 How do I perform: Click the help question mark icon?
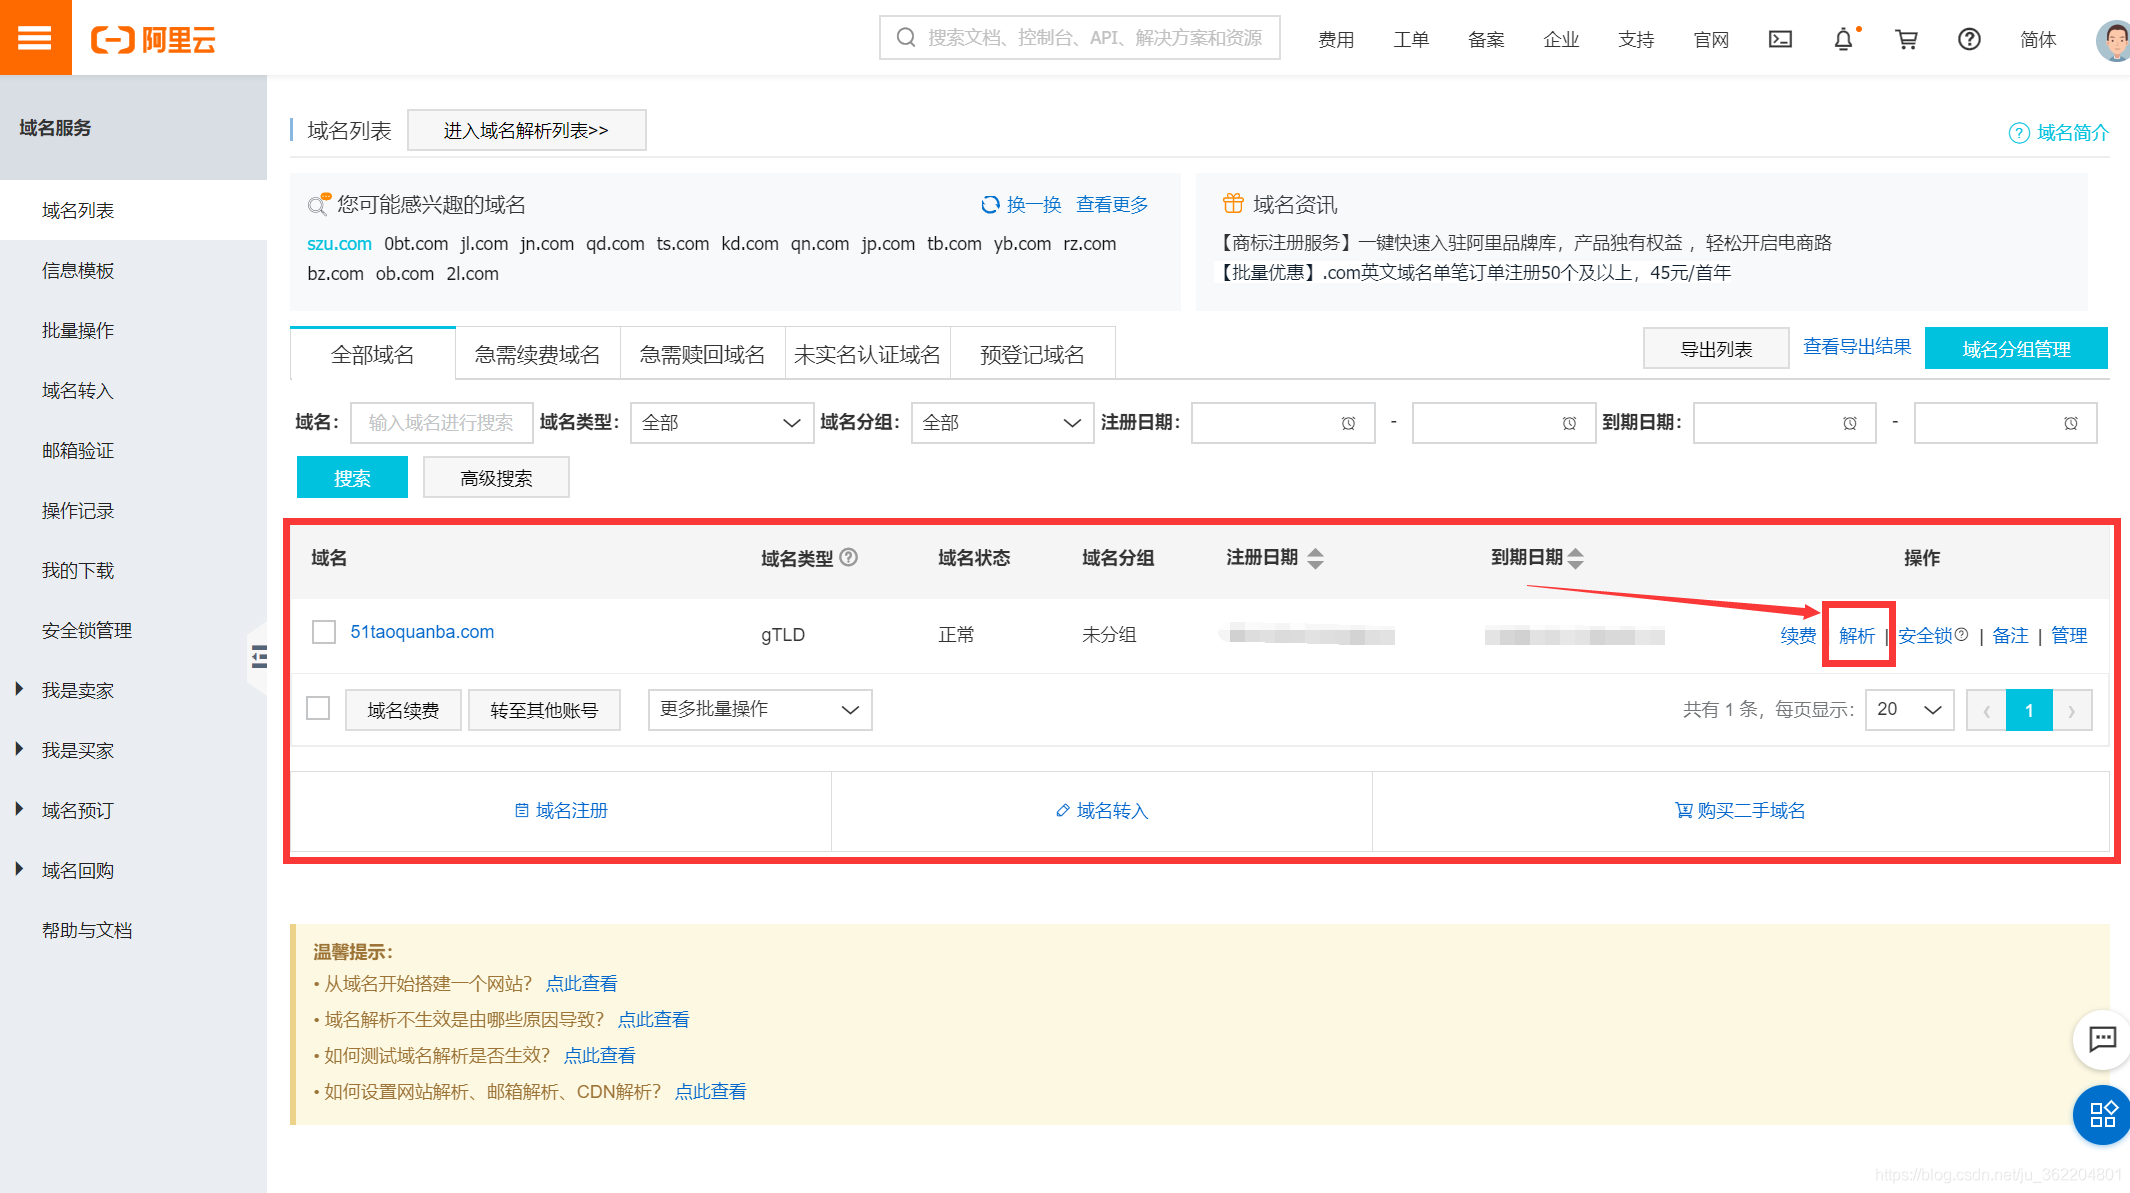(x=1969, y=38)
